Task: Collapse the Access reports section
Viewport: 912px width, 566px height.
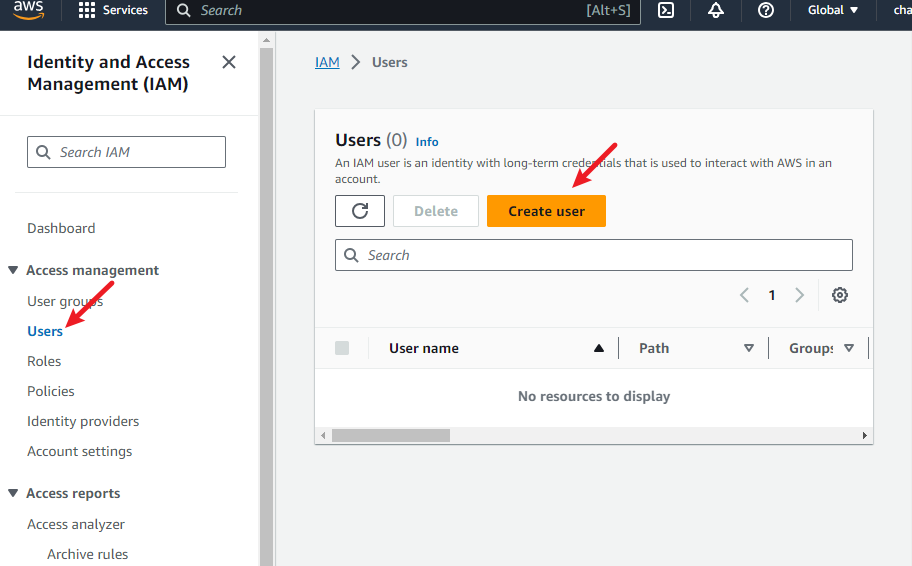Action: pyautogui.click(x=13, y=493)
